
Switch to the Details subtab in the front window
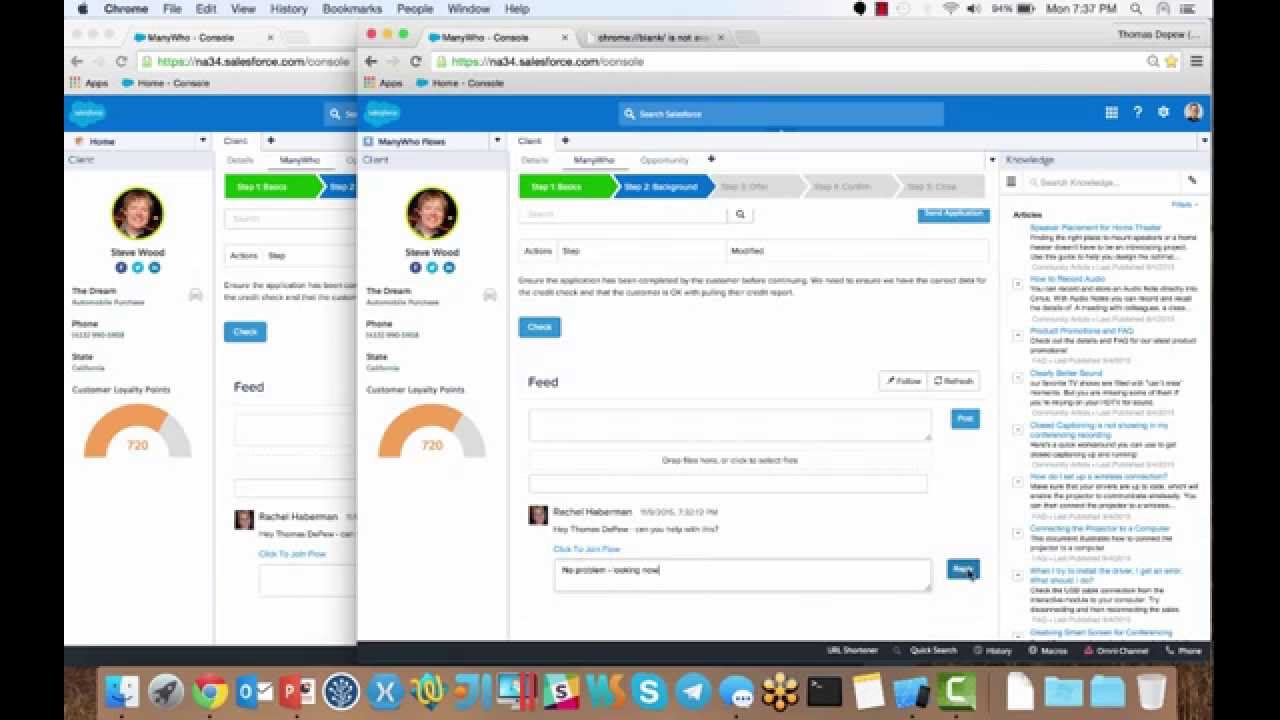535,160
